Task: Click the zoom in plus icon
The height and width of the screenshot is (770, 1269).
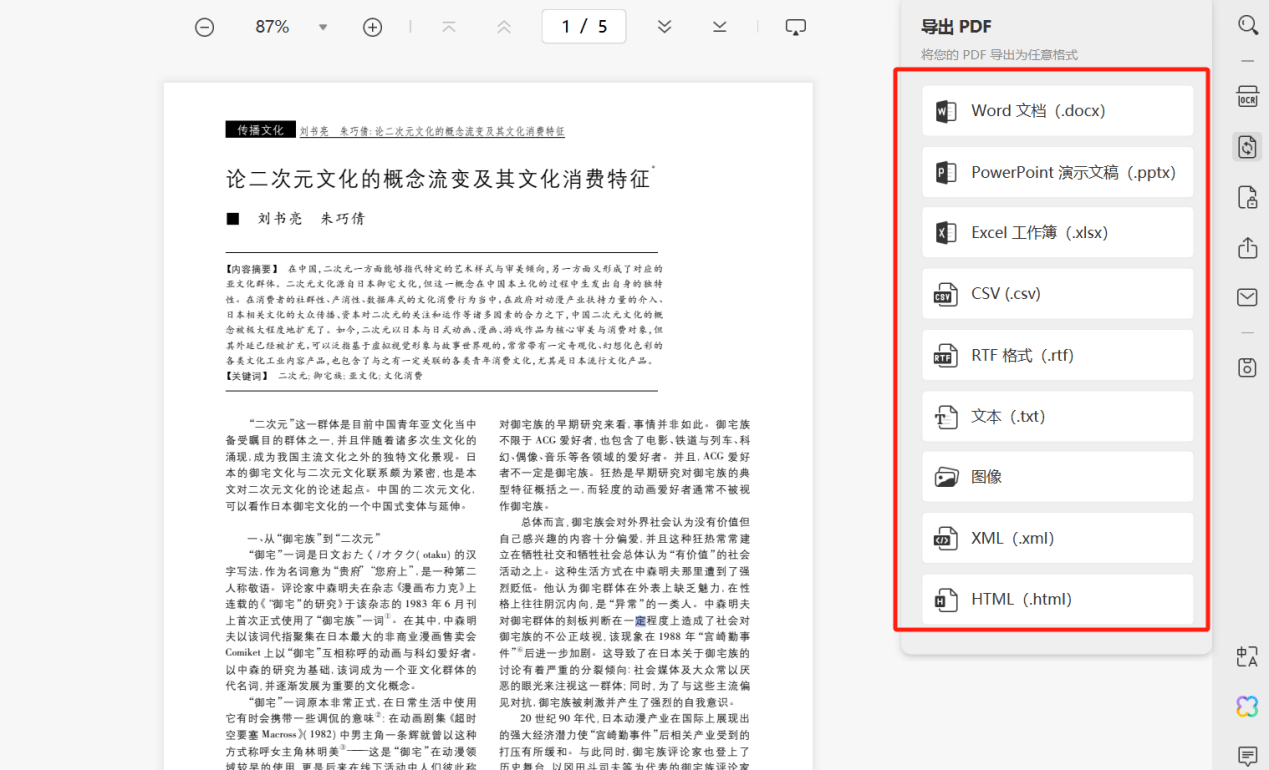Action: pyautogui.click(x=372, y=27)
